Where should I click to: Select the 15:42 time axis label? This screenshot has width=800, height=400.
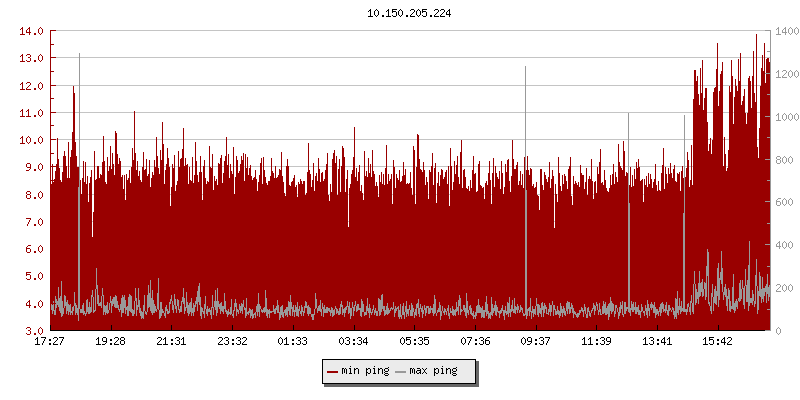coord(717,342)
